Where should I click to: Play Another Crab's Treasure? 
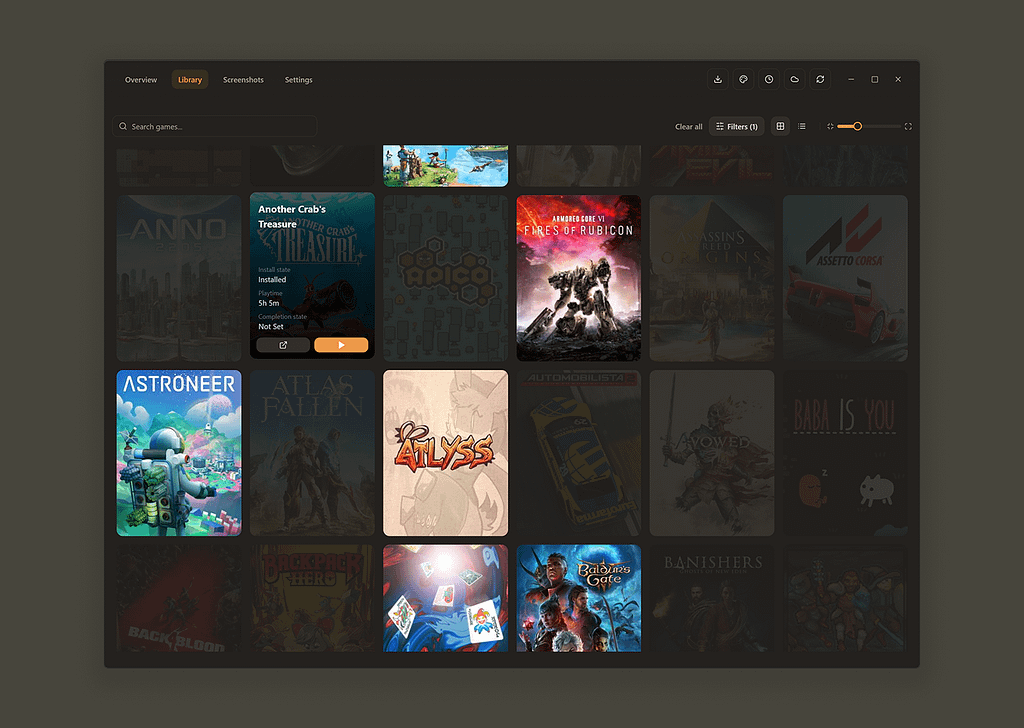coord(341,345)
